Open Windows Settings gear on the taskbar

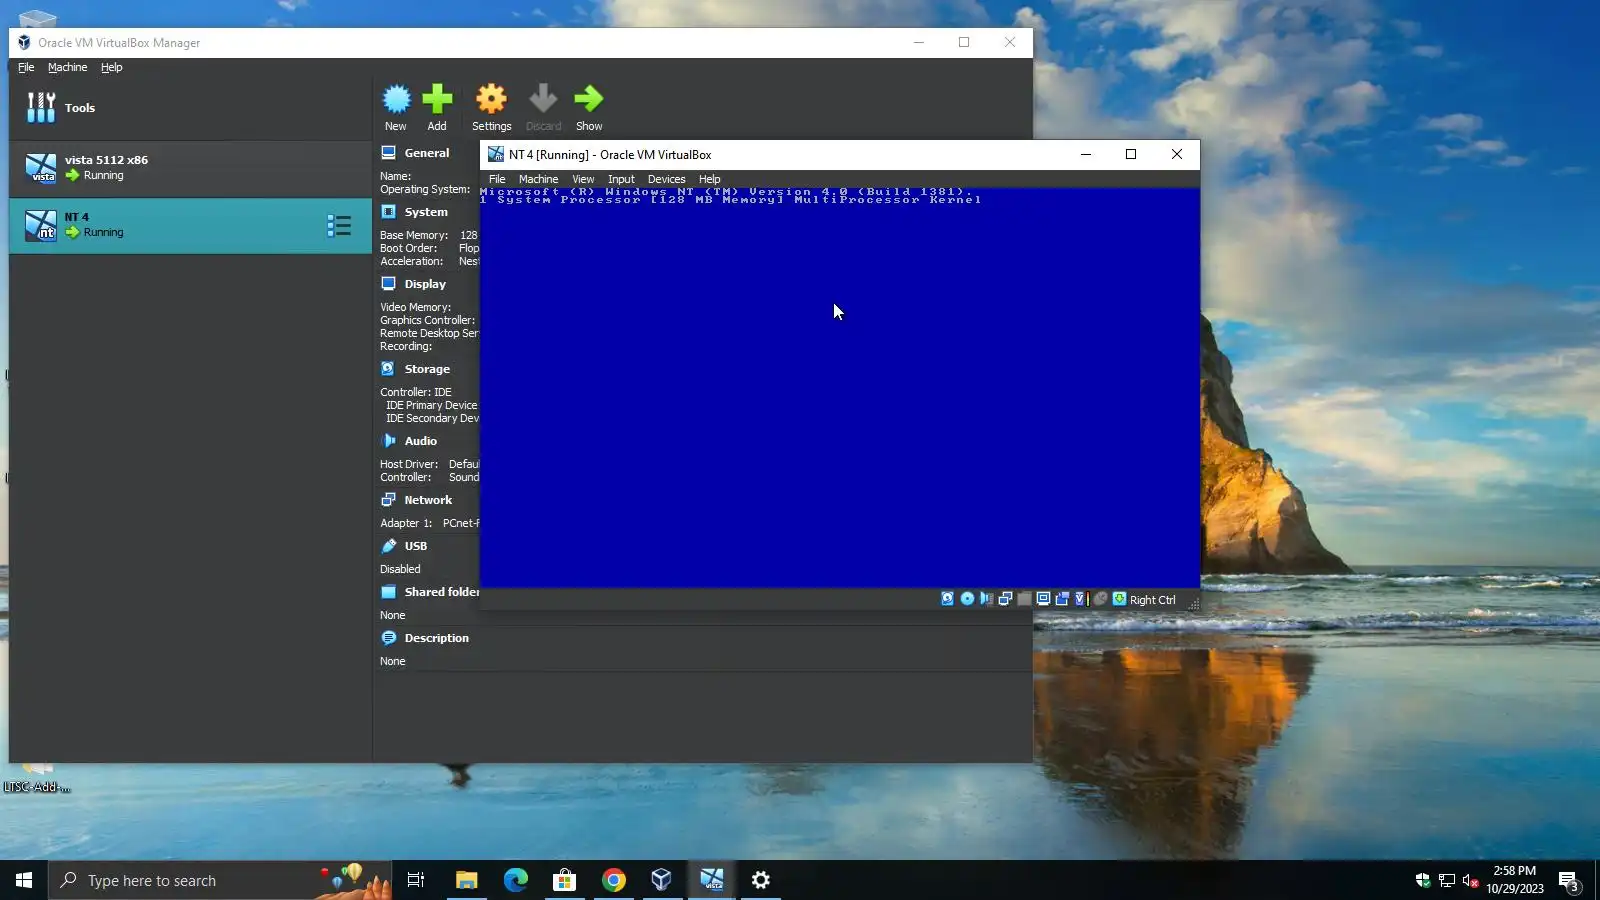click(760, 880)
